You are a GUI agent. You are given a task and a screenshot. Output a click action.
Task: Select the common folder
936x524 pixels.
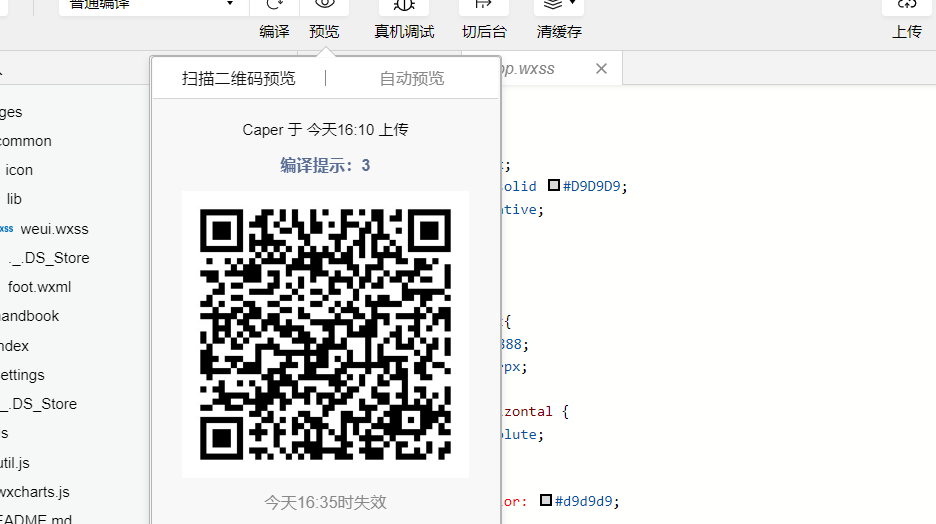coord(25,141)
